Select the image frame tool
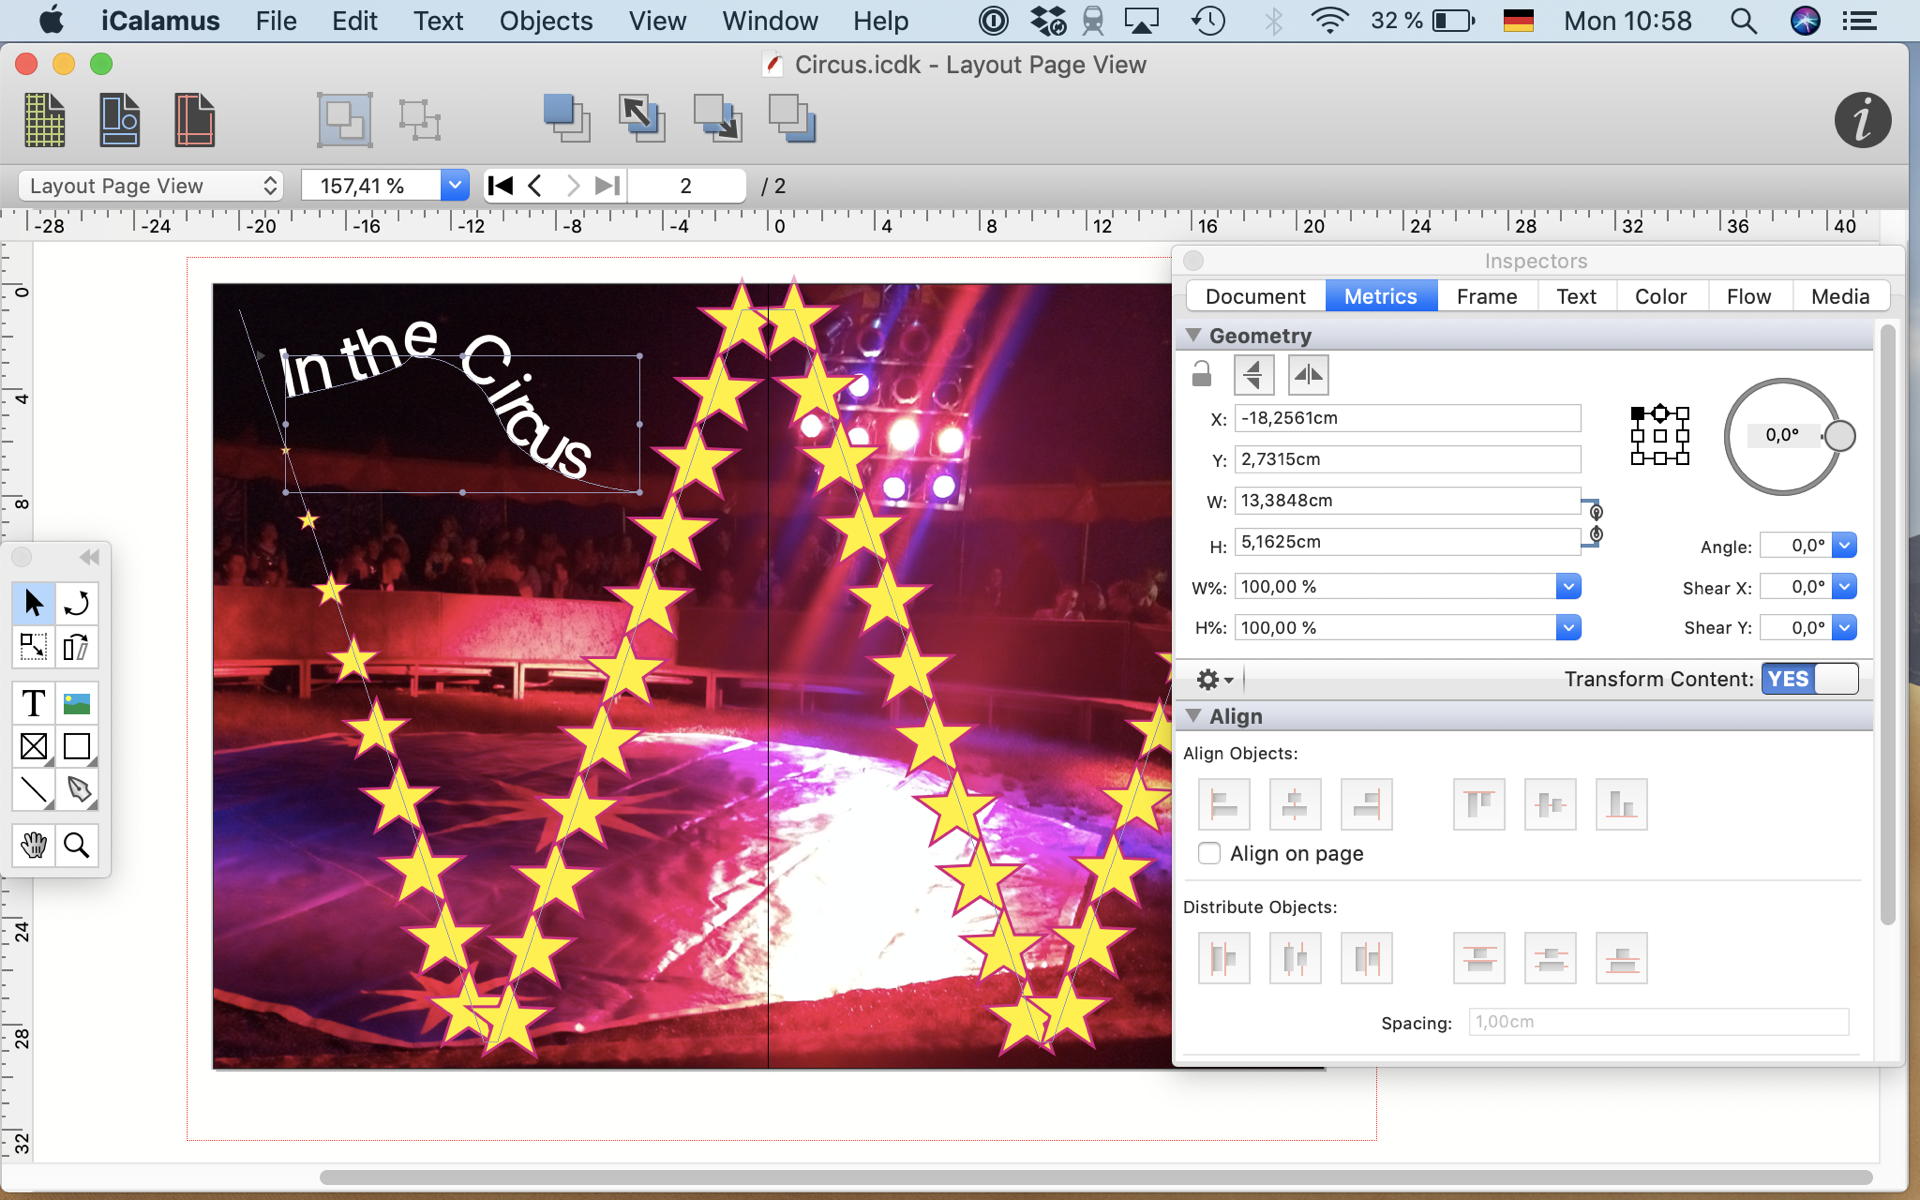The width and height of the screenshot is (1920, 1200). (x=77, y=703)
